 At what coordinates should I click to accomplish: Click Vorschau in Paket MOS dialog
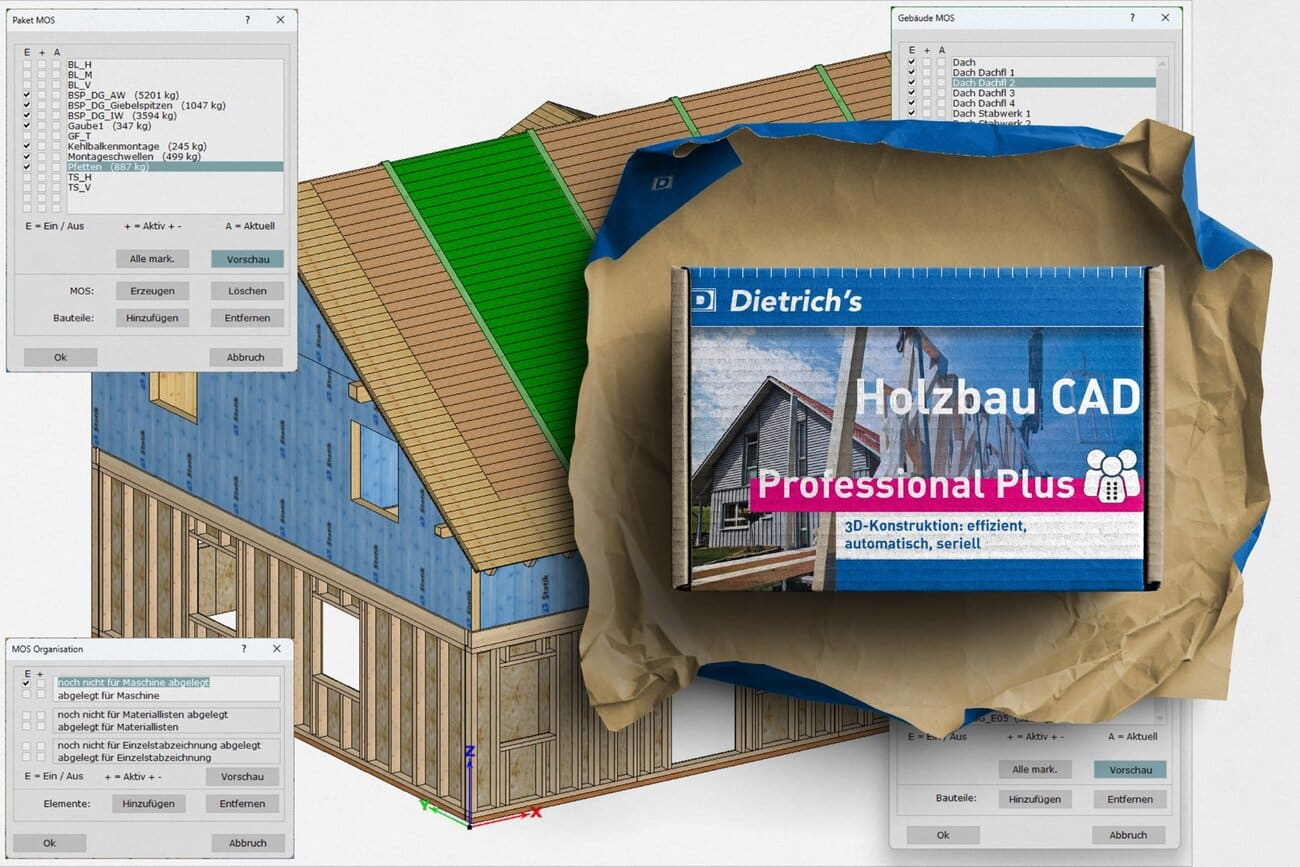[247, 258]
